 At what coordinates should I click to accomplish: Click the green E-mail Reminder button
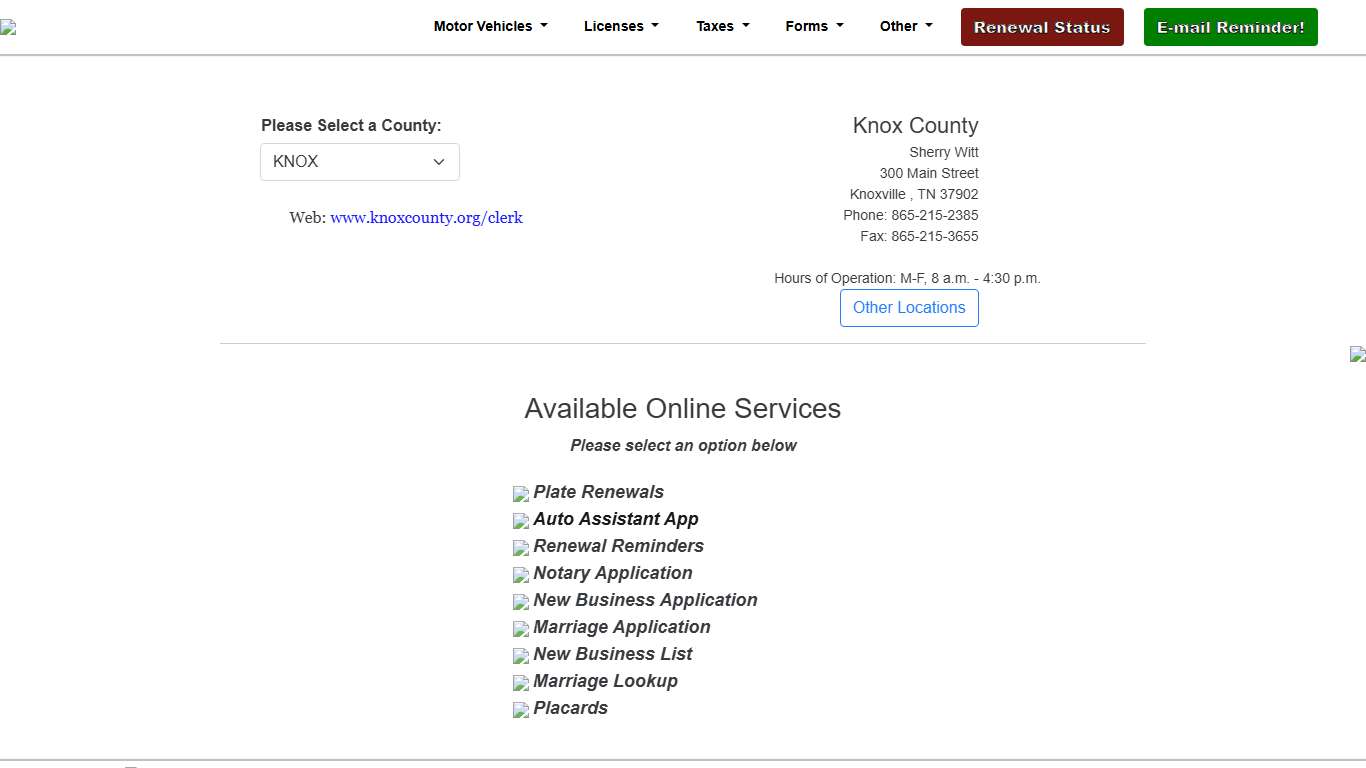(x=1230, y=27)
